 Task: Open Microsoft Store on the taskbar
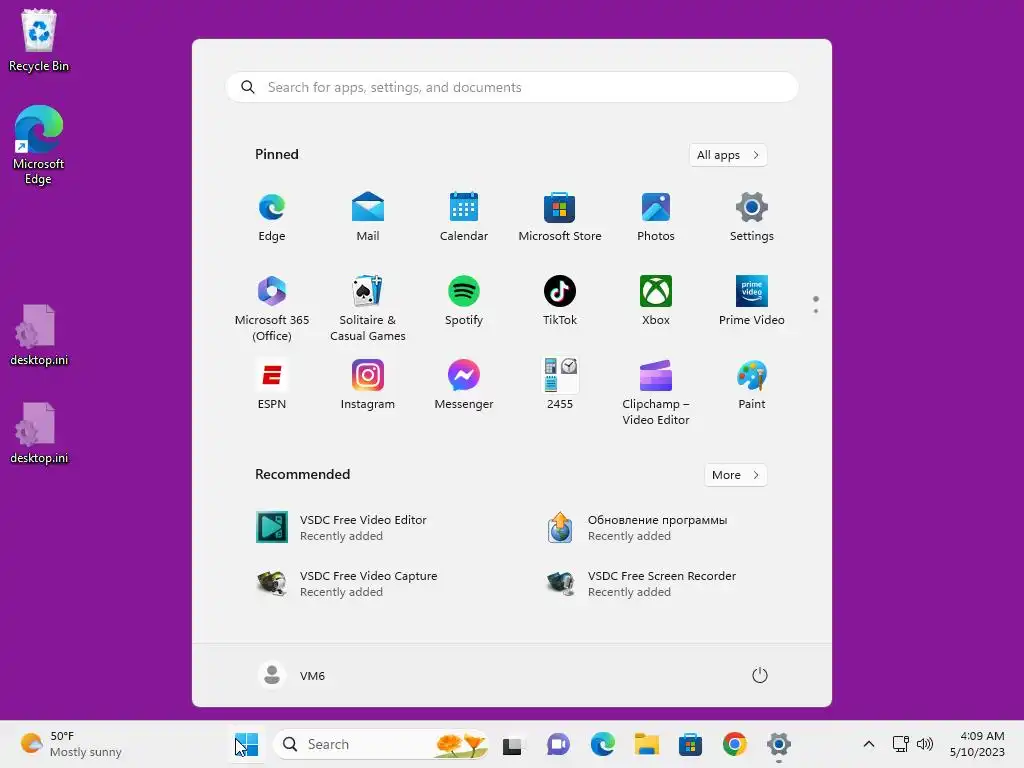click(x=690, y=744)
